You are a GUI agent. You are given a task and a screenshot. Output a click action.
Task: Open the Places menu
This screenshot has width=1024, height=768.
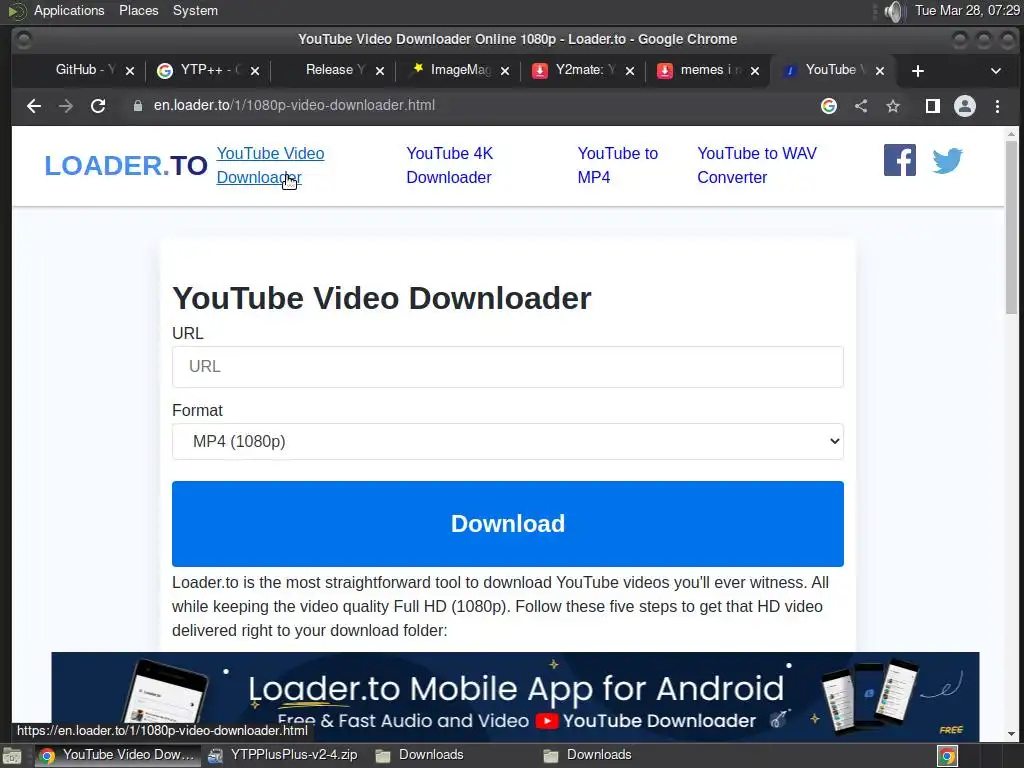point(138,10)
